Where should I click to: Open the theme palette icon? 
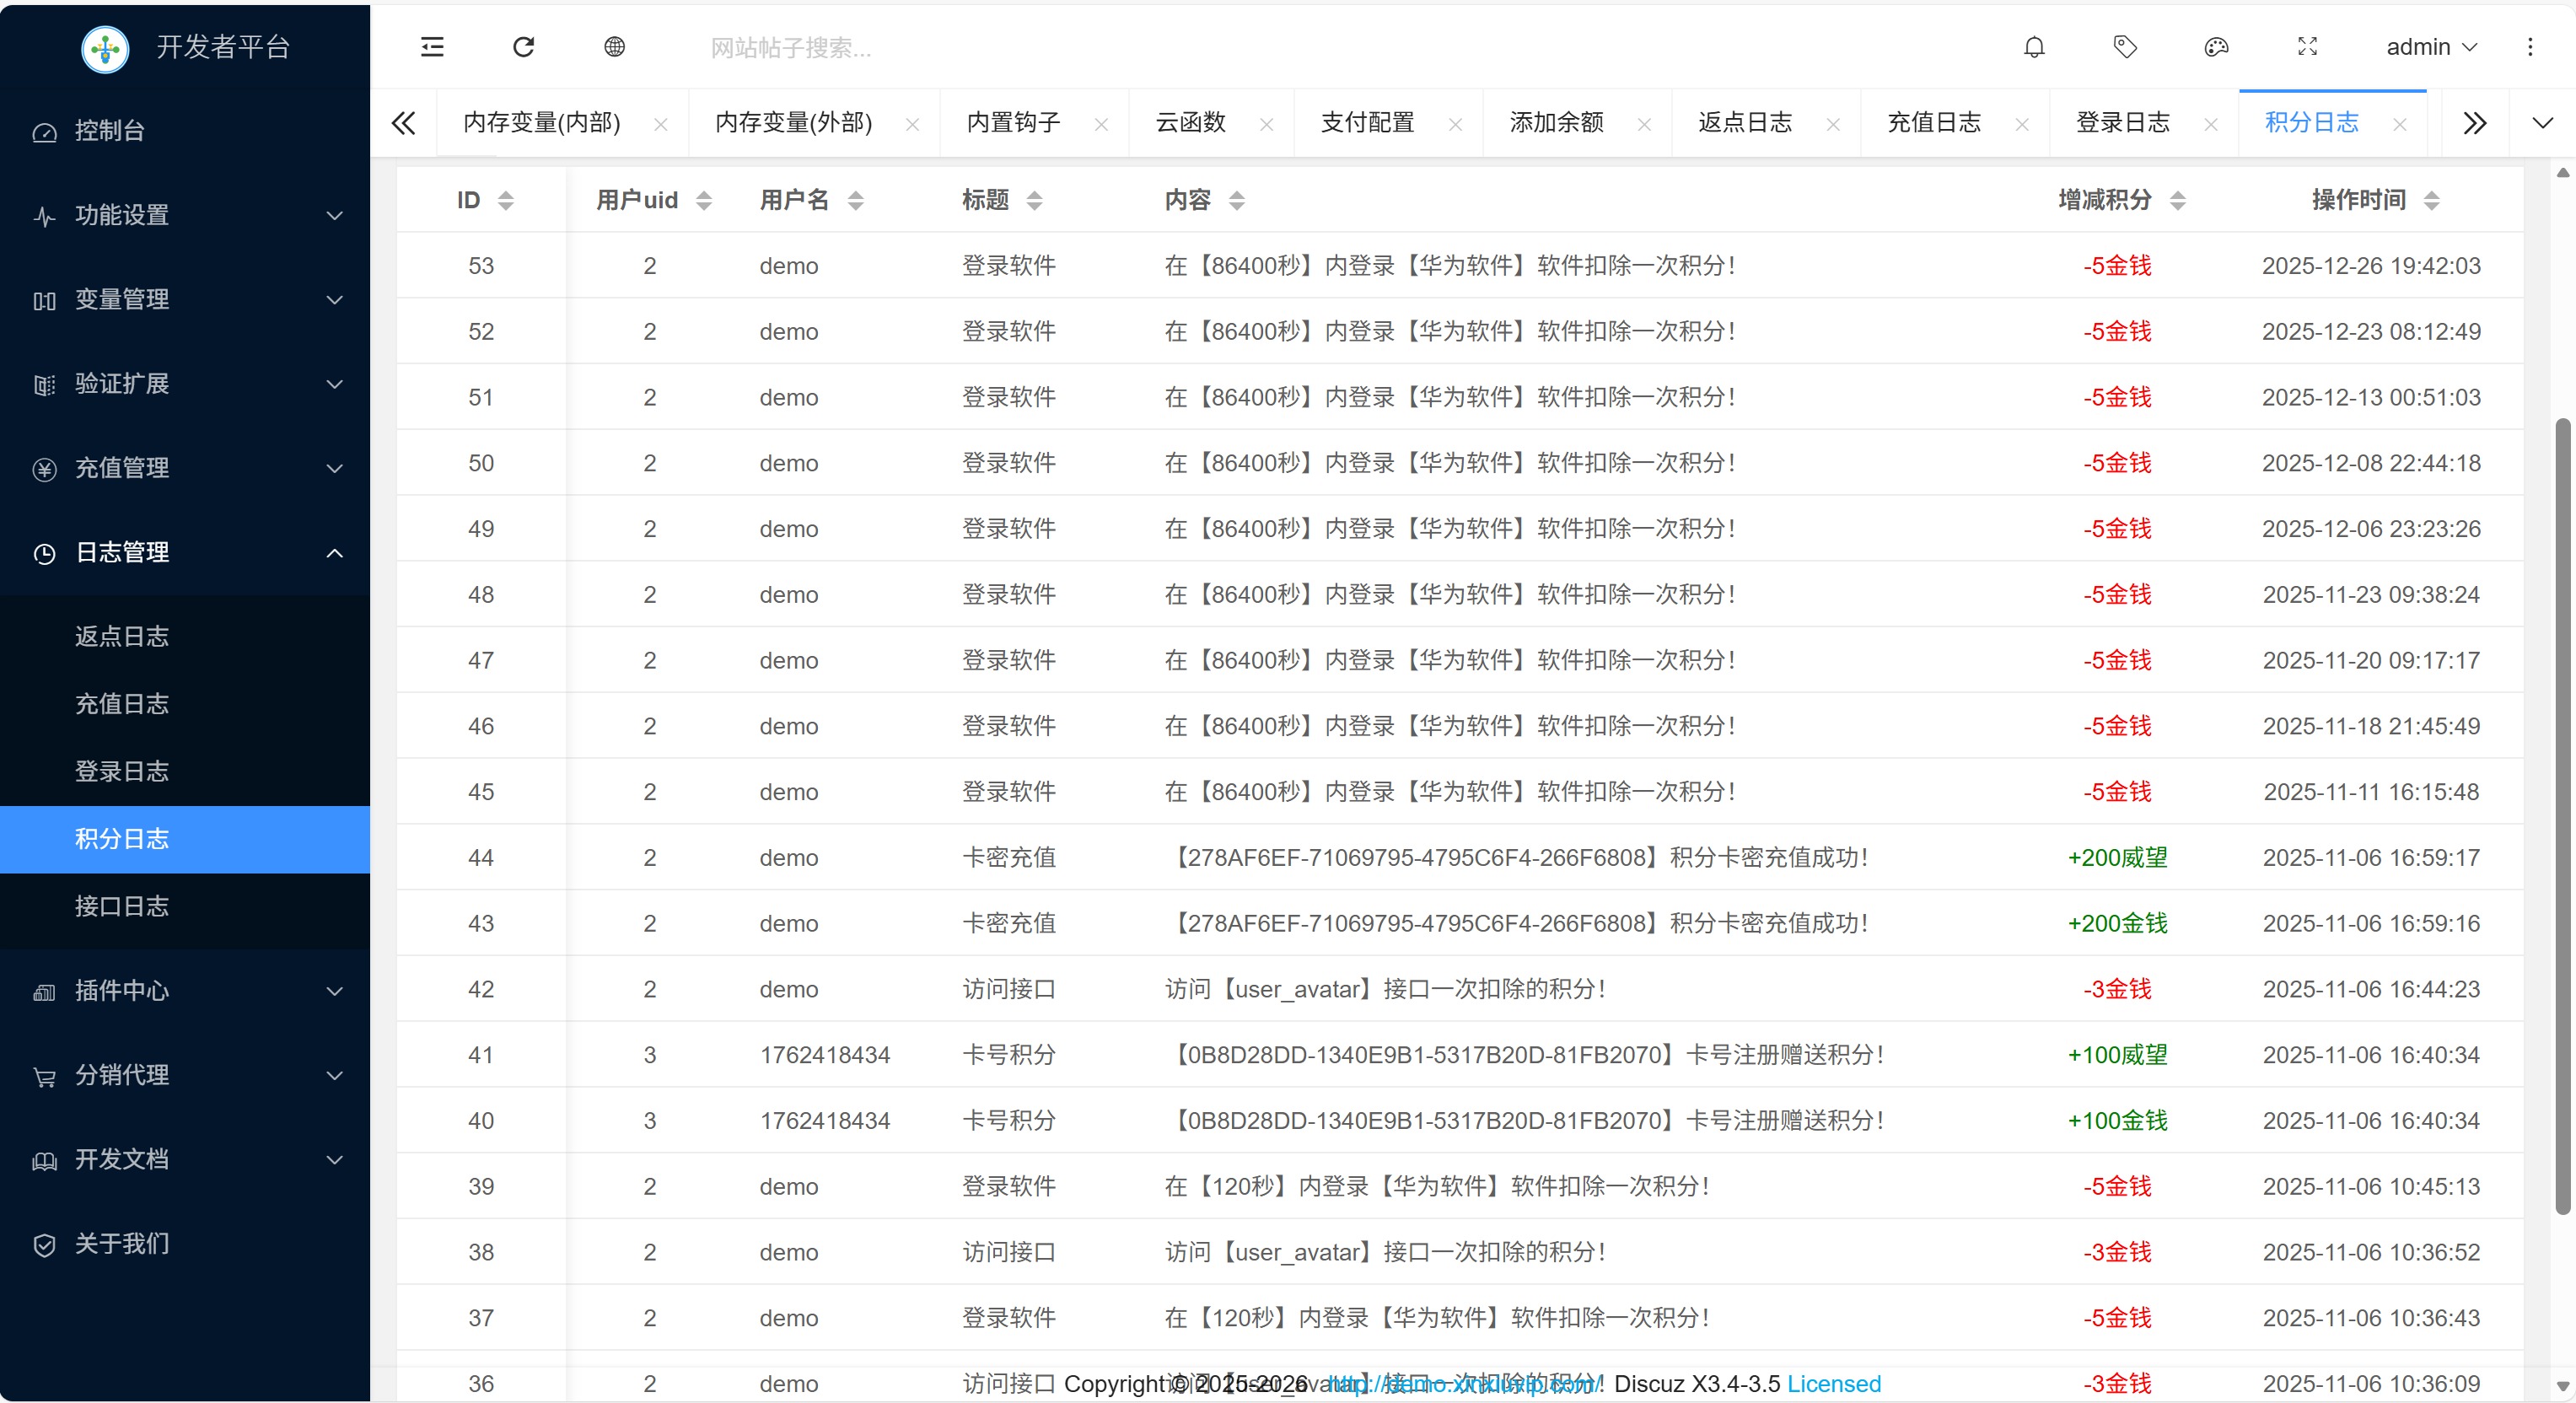pos(2216,47)
